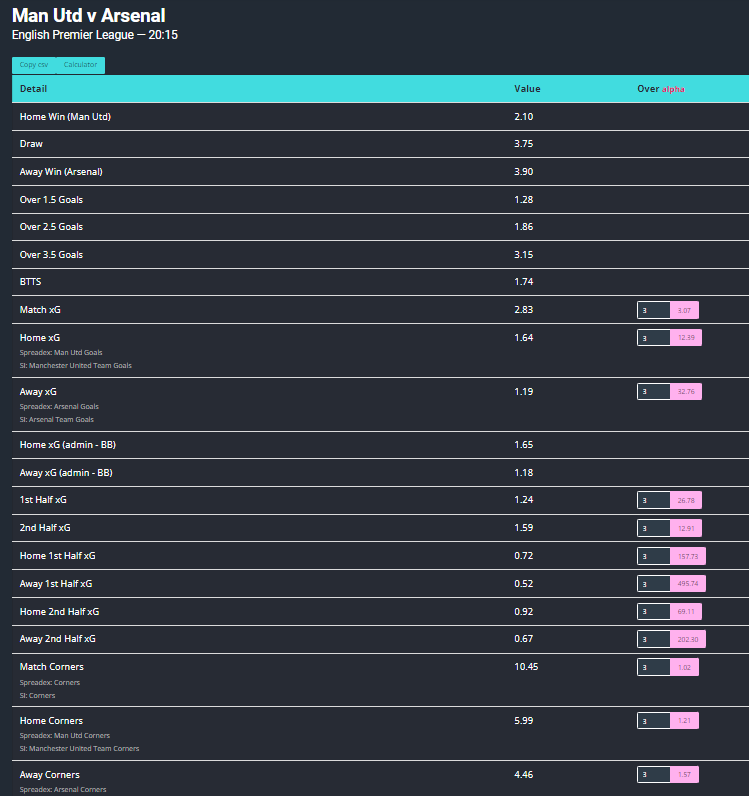The height and width of the screenshot is (796, 749).
Task: Select the pink 1.21 odds value
Action: tap(685, 721)
